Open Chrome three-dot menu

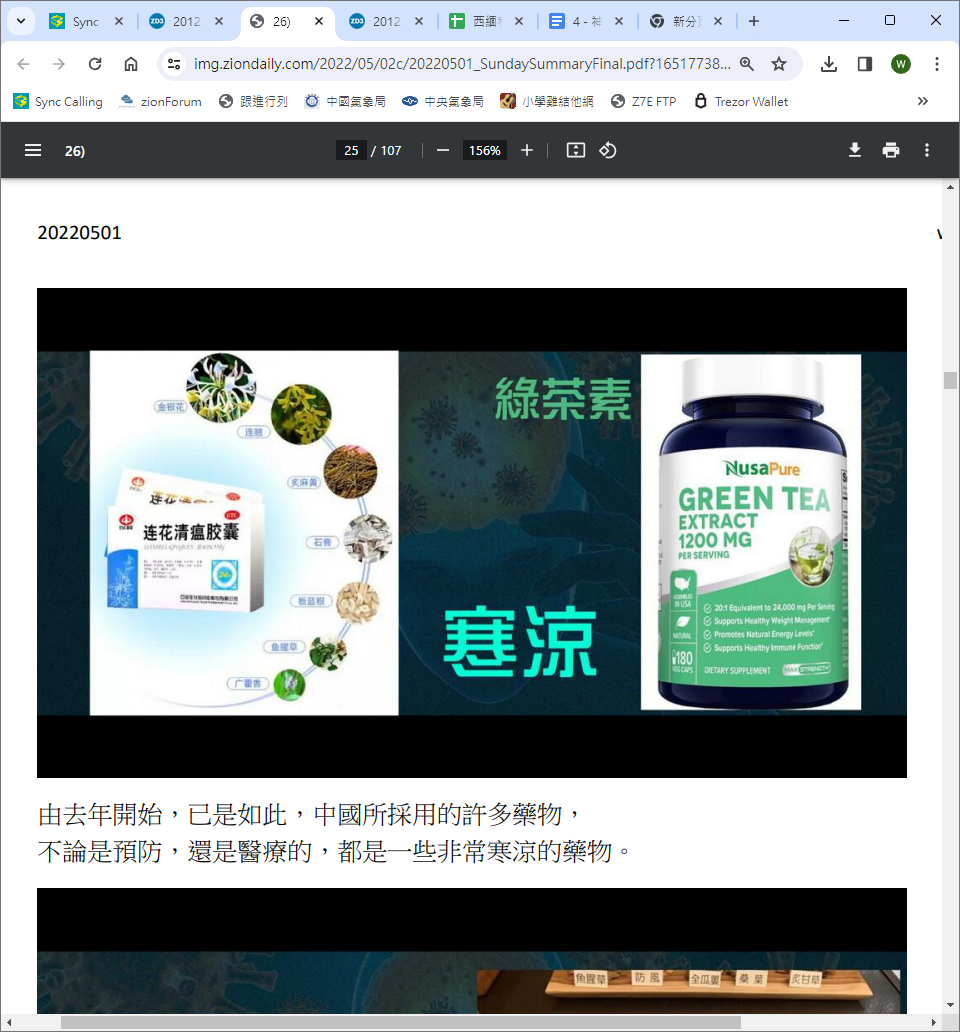pyautogui.click(x=937, y=64)
